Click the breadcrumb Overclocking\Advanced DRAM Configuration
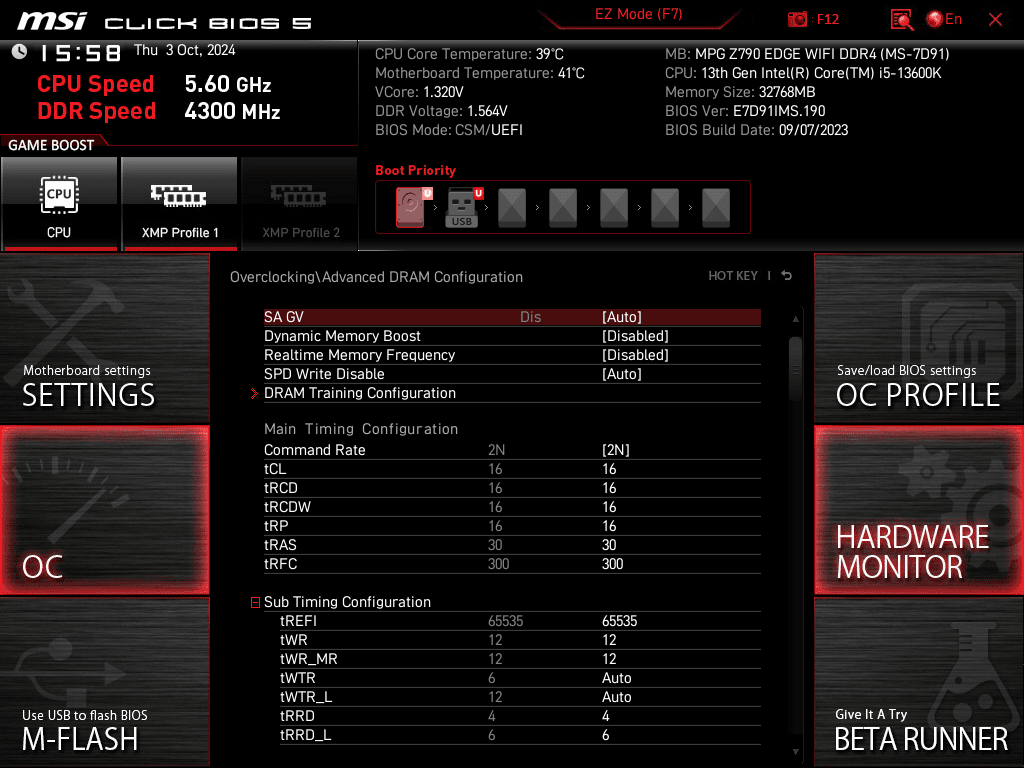 click(x=376, y=277)
